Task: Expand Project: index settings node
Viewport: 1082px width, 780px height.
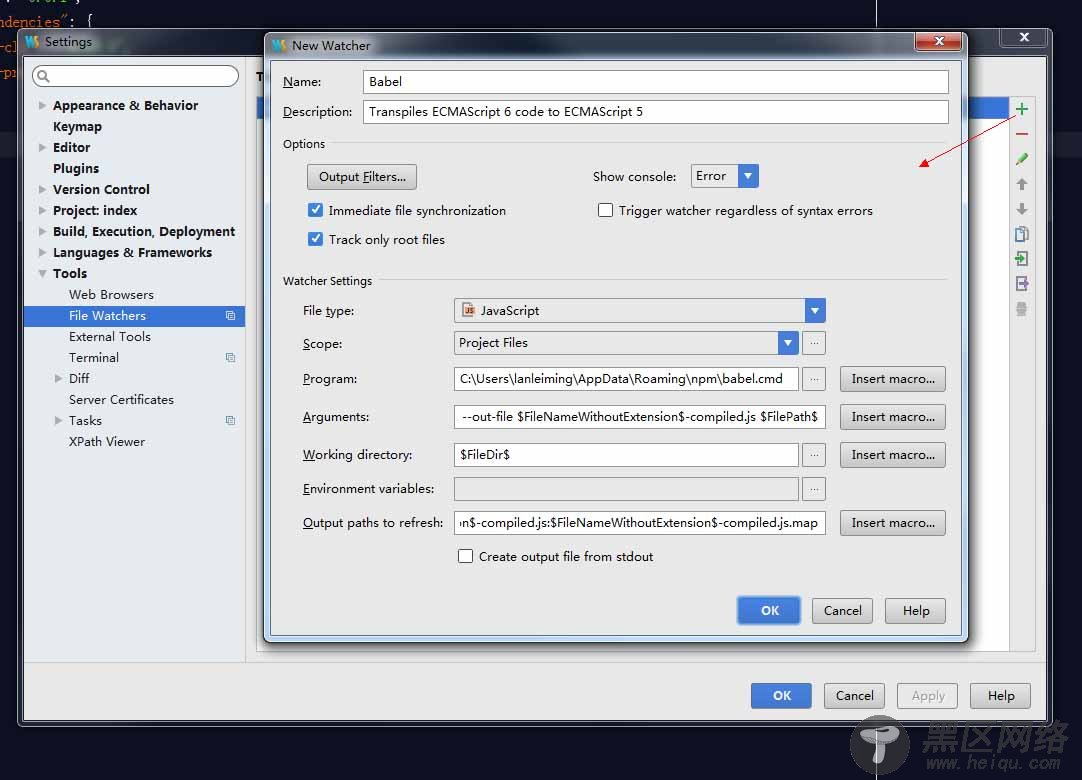Action: pyautogui.click(x=42, y=211)
